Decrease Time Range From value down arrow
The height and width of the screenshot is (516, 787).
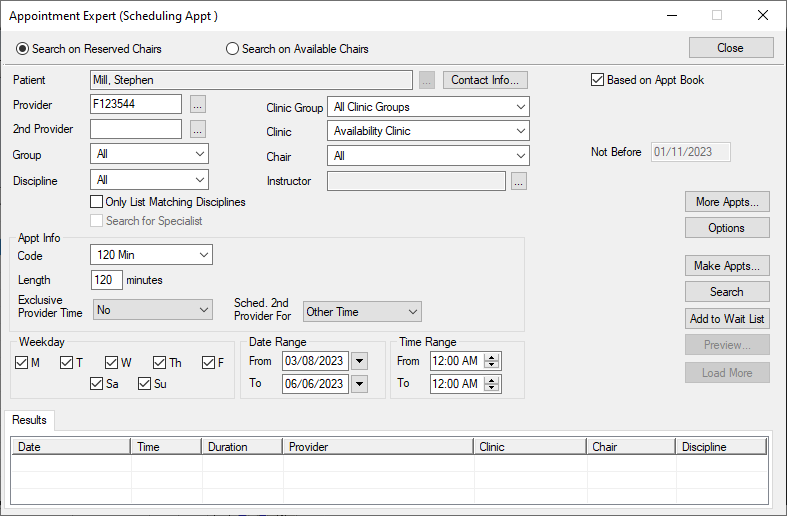tap(492, 365)
